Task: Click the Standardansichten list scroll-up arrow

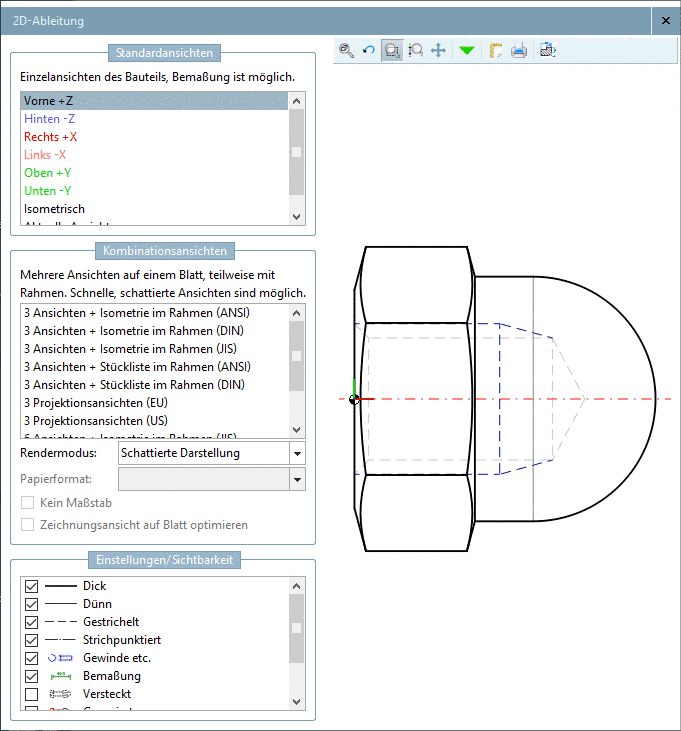Action: [296, 101]
